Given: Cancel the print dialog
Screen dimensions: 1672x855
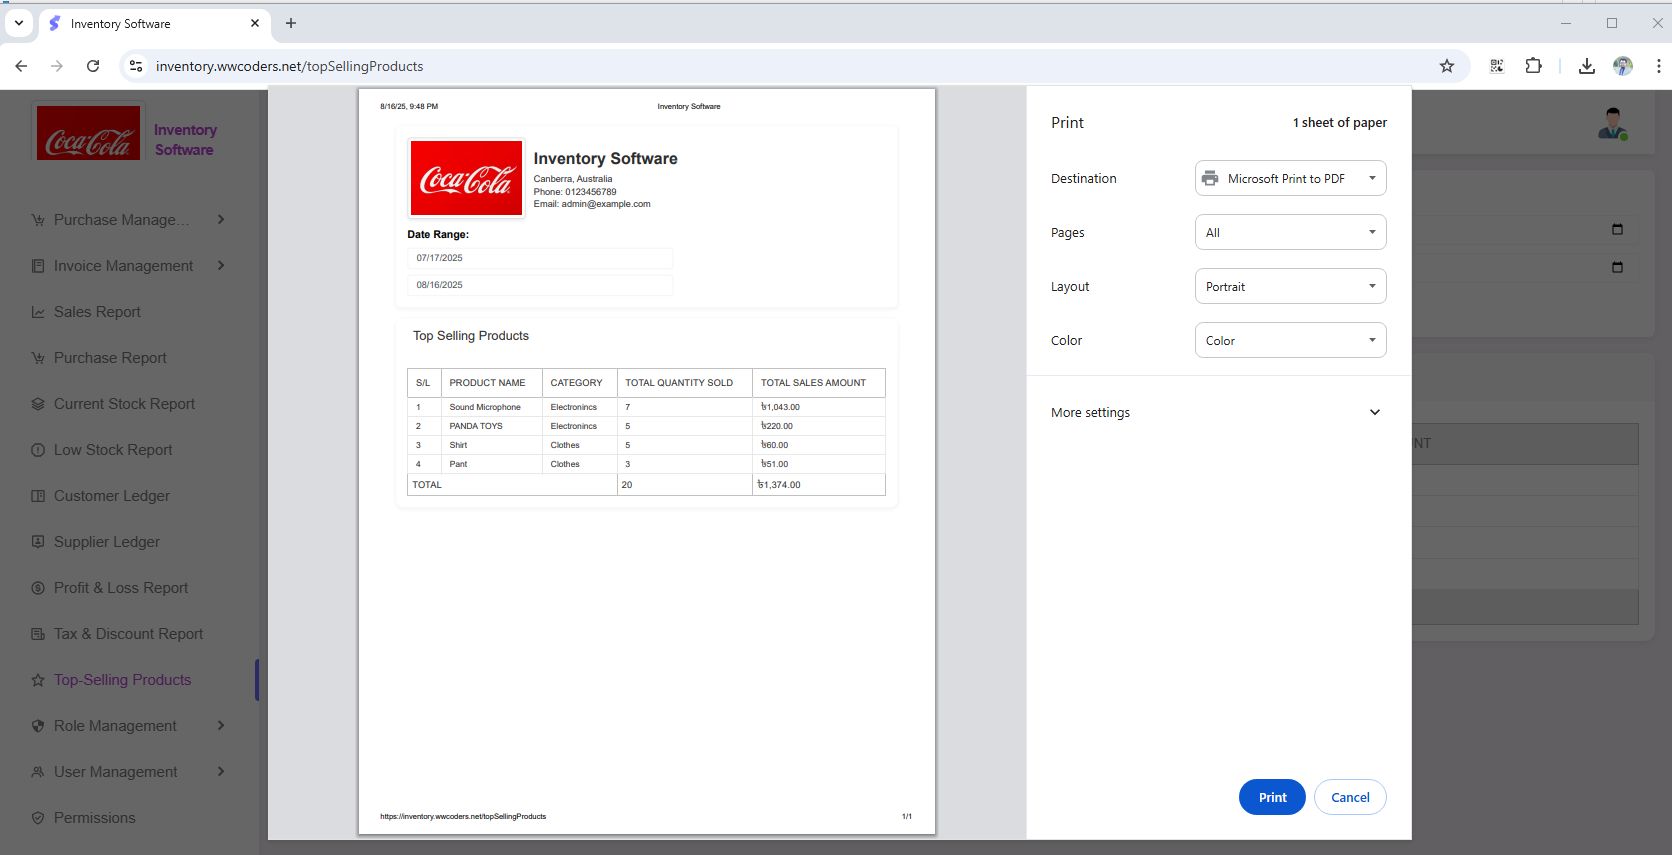Looking at the screenshot, I should click(x=1349, y=797).
